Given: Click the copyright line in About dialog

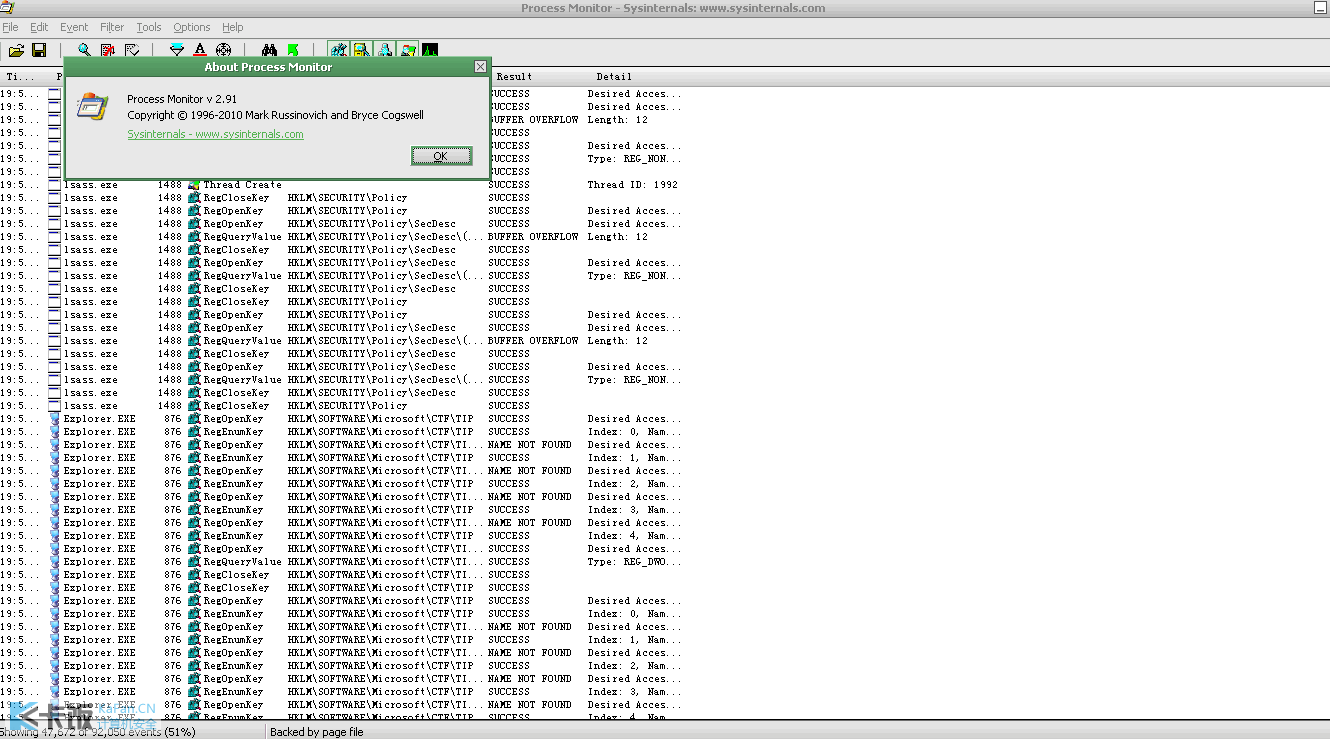Looking at the screenshot, I should [275, 115].
